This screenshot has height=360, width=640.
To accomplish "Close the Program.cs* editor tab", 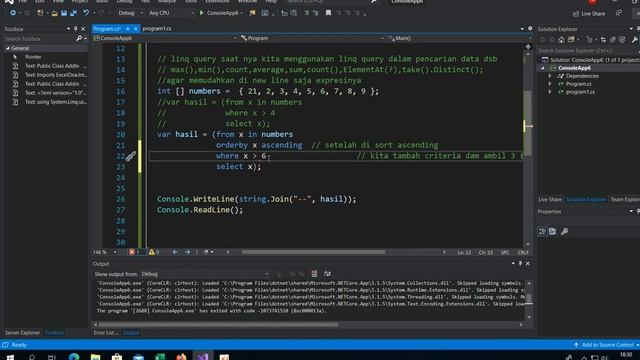I will tap(136, 29).
